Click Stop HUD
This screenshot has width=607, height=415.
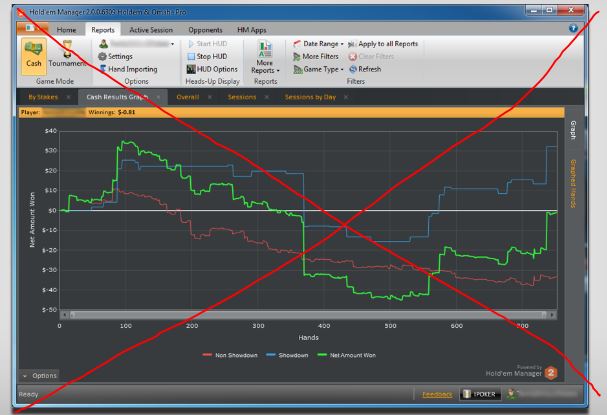coord(207,57)
